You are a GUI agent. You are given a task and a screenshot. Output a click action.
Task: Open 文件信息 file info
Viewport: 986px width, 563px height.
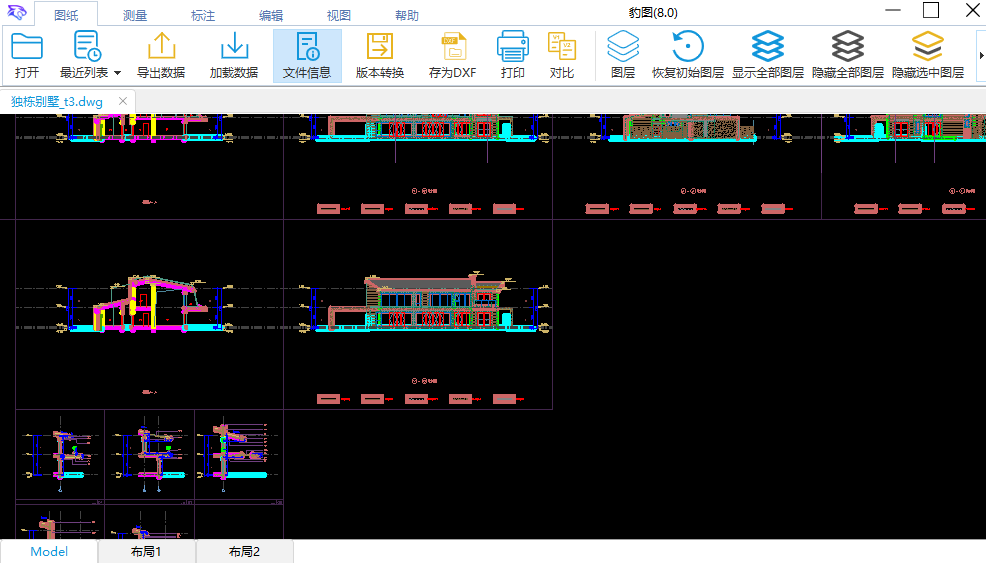point(307,47)
